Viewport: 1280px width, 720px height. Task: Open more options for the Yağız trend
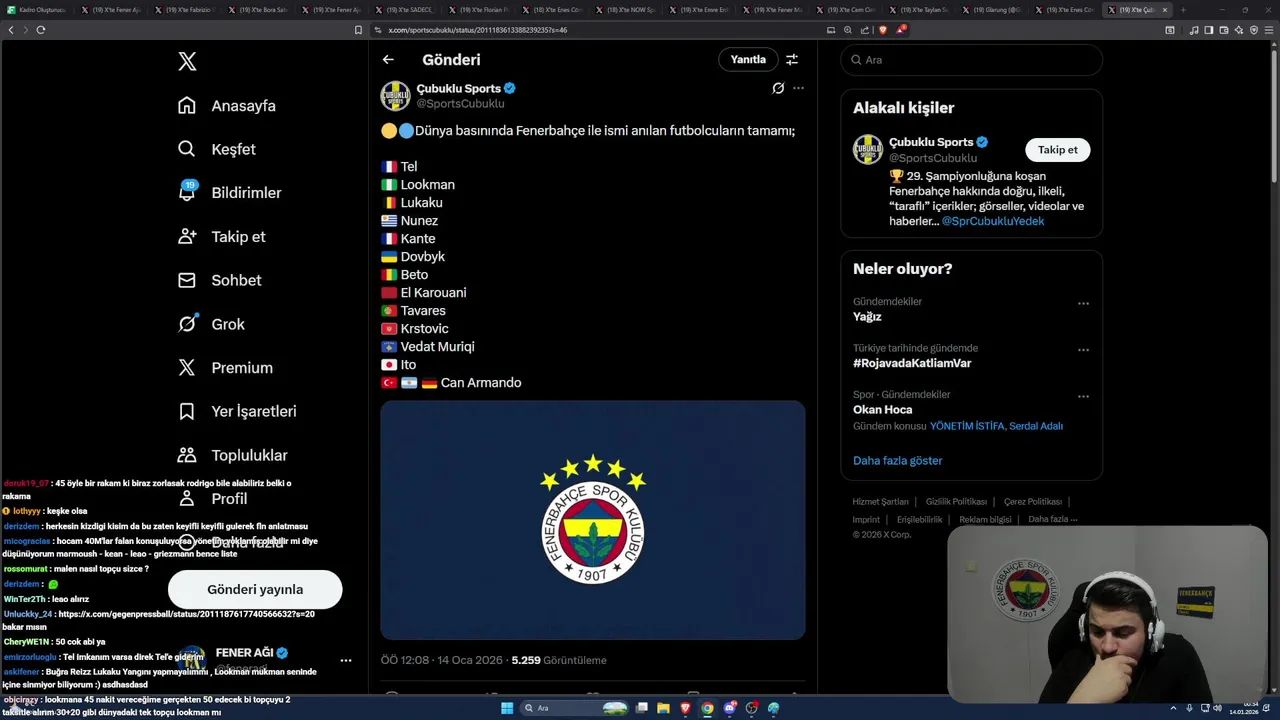(1083, 304)
